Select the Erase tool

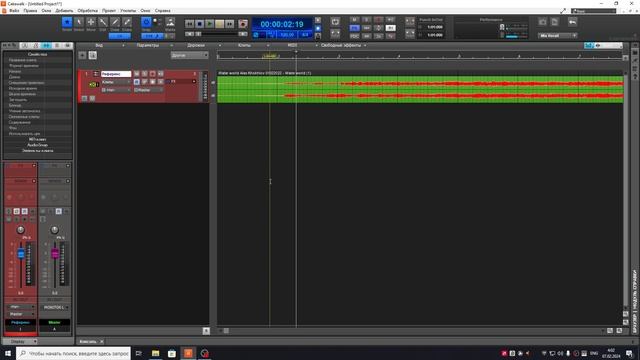point(127,22)
